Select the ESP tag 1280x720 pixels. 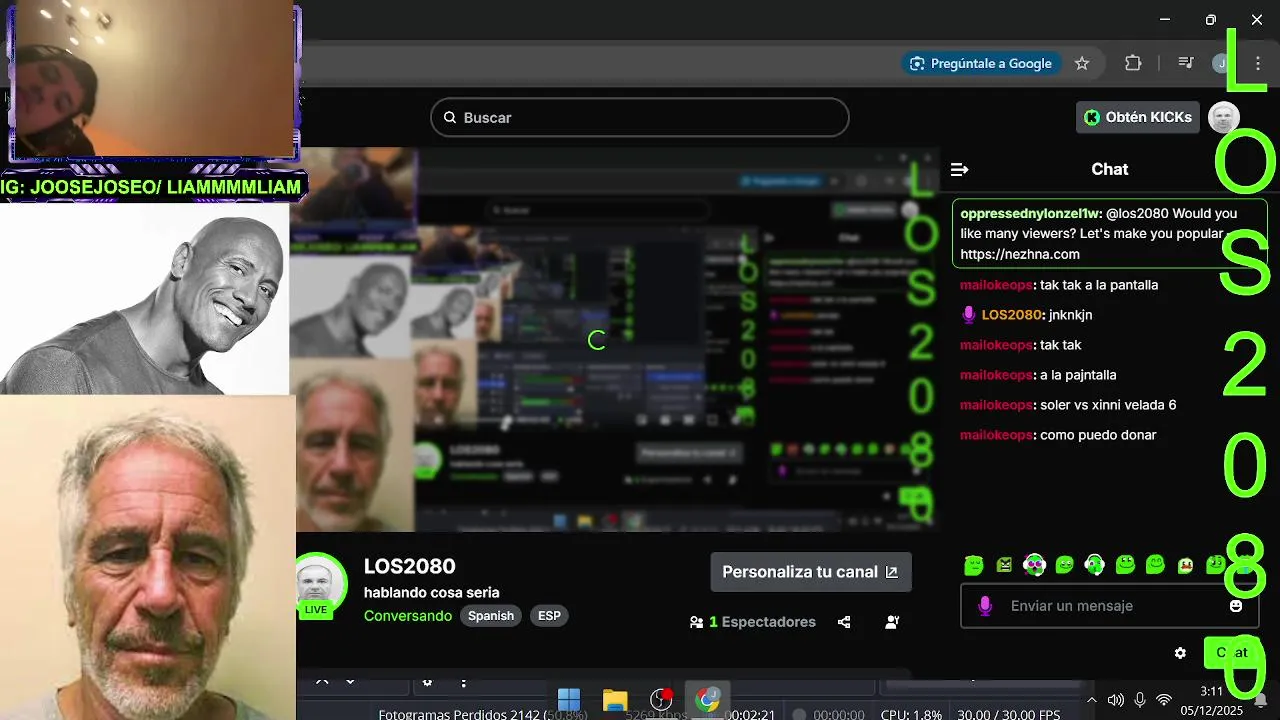pos(549,616)
